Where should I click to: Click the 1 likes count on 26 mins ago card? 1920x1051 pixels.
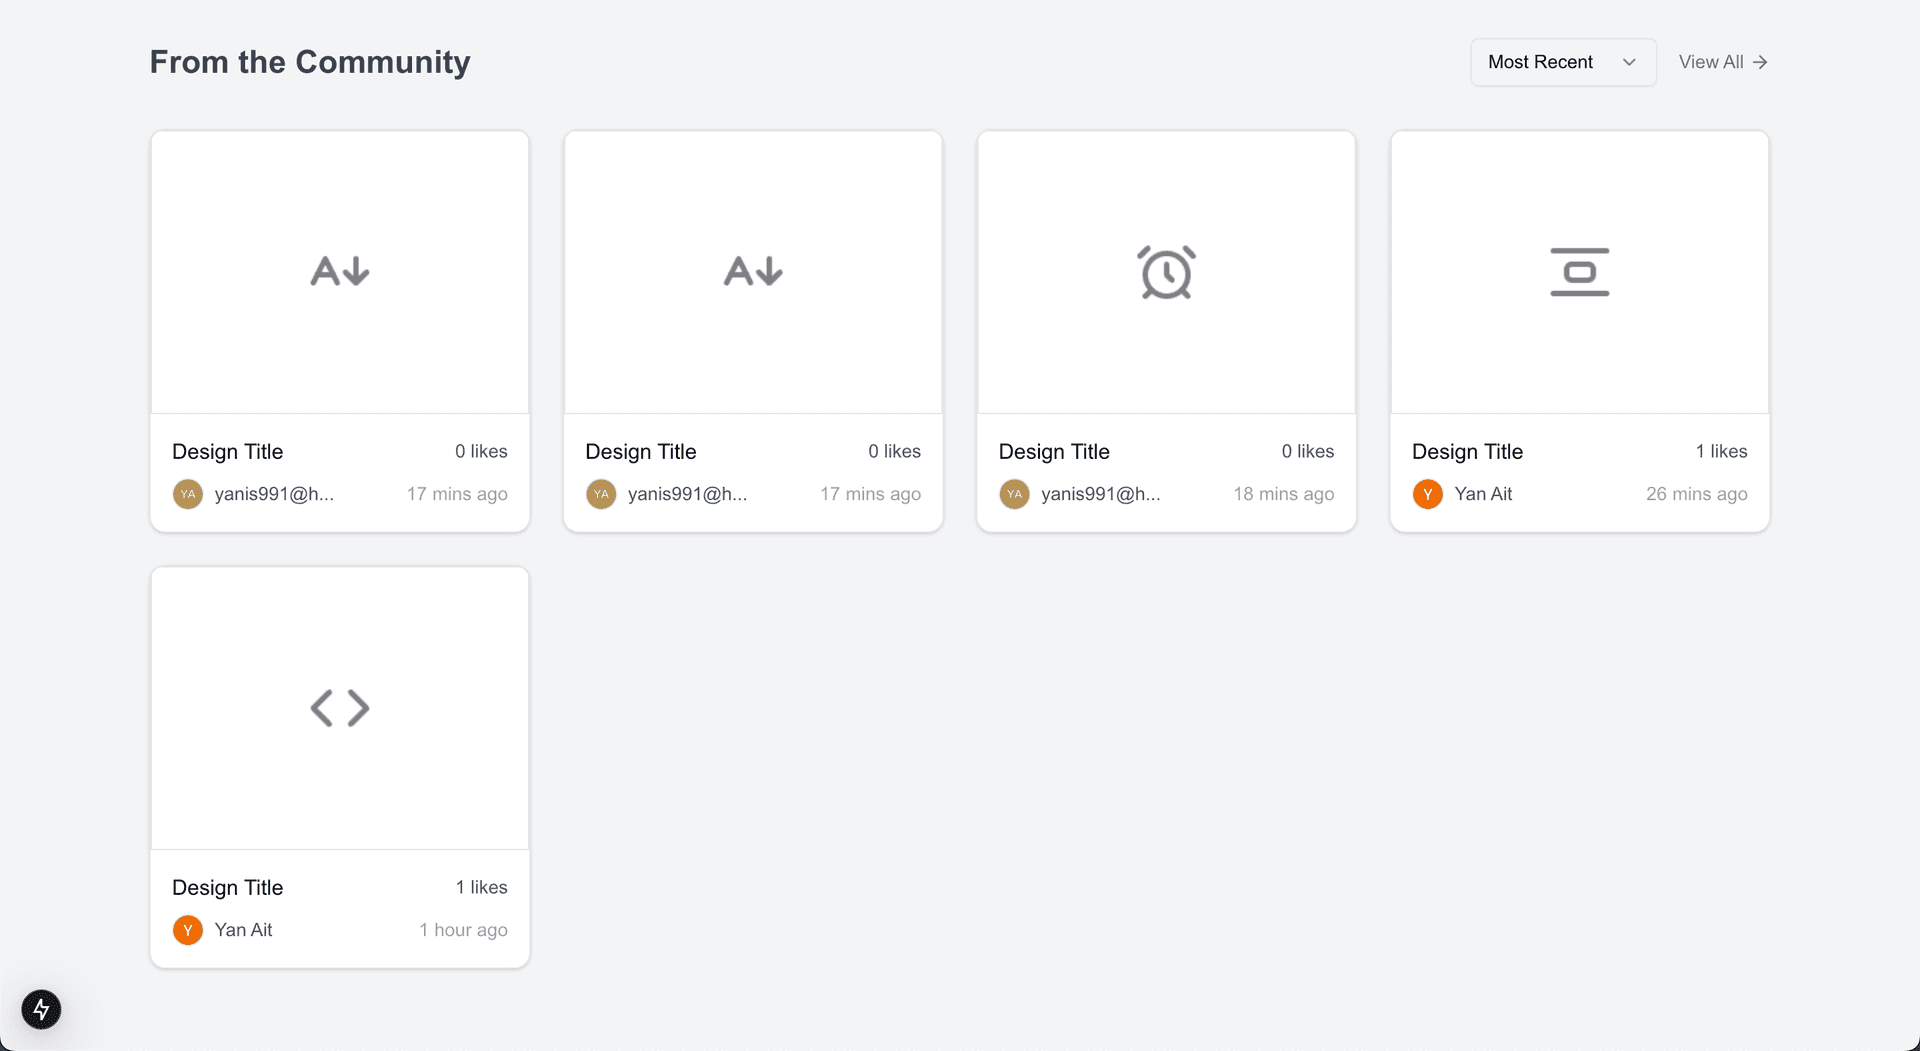[1721, 451]
